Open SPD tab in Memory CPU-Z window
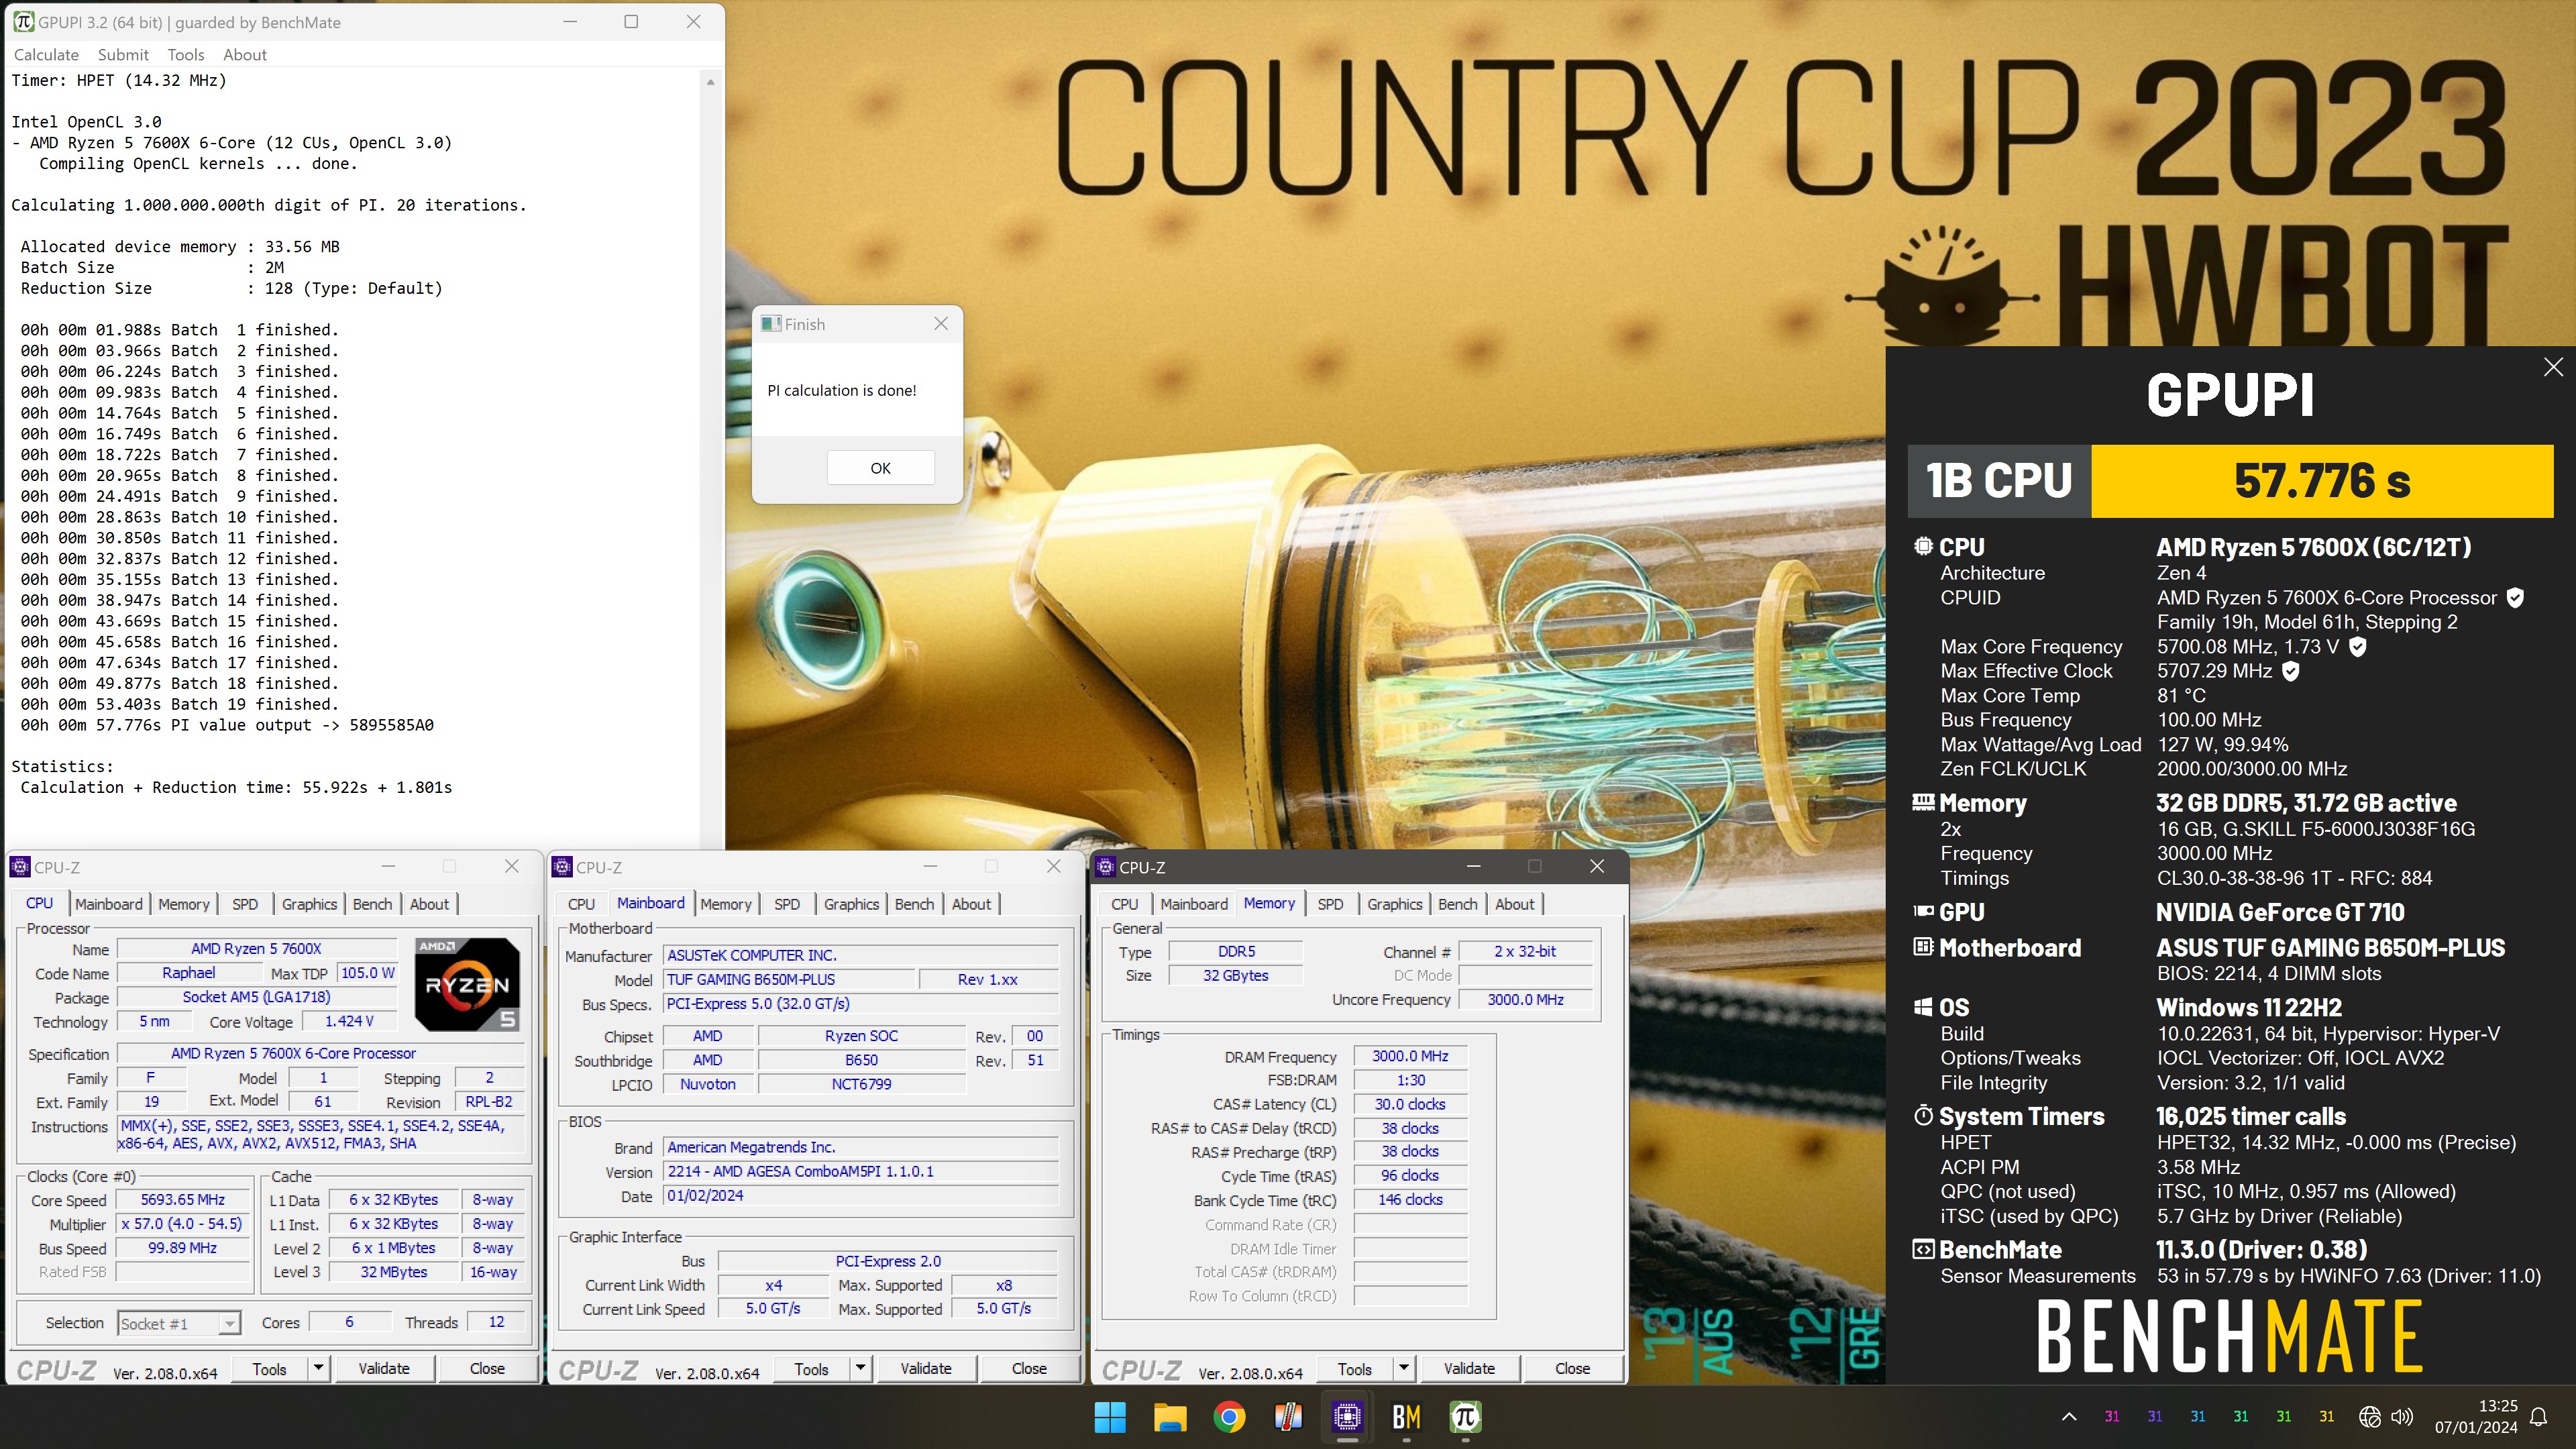This screenshot has height=1449, width=2576. pyautogui.click(x=1330, y=904)
